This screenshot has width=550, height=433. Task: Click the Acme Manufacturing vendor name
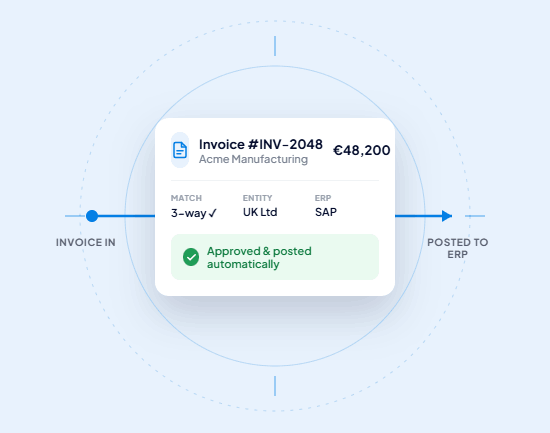pos(253,159)
